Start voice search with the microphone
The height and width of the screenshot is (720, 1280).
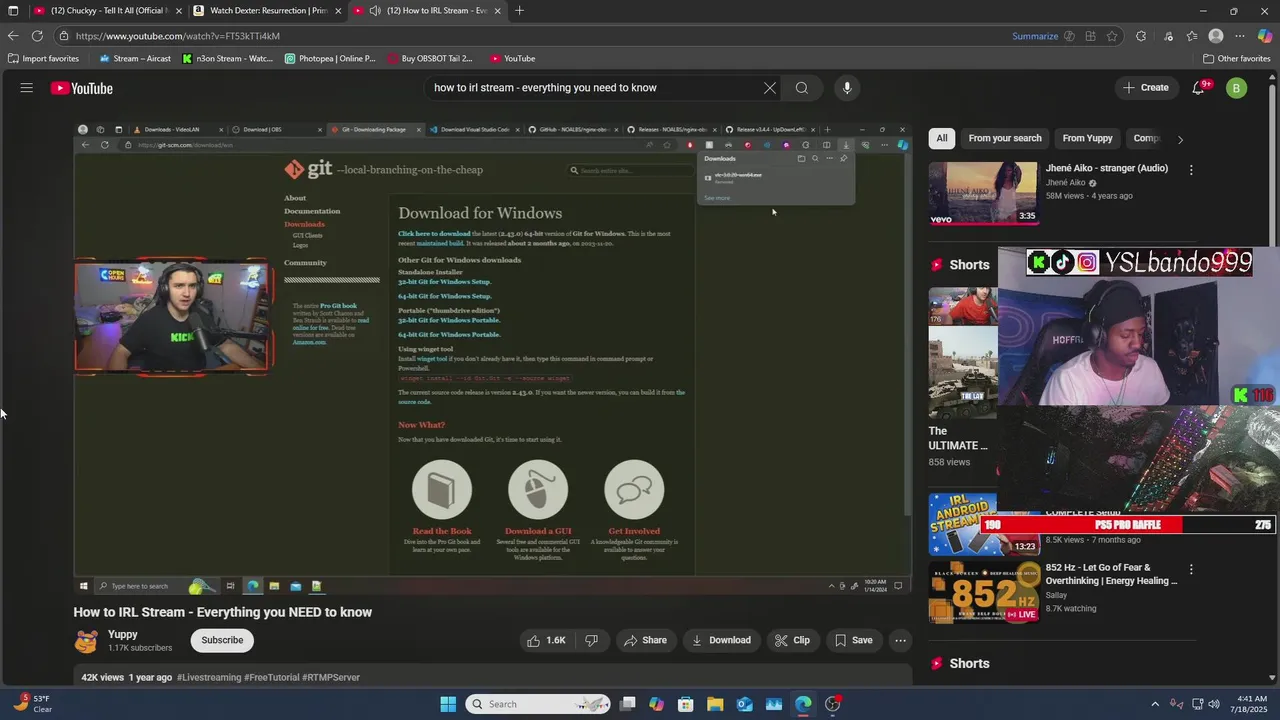coord(847,88)
